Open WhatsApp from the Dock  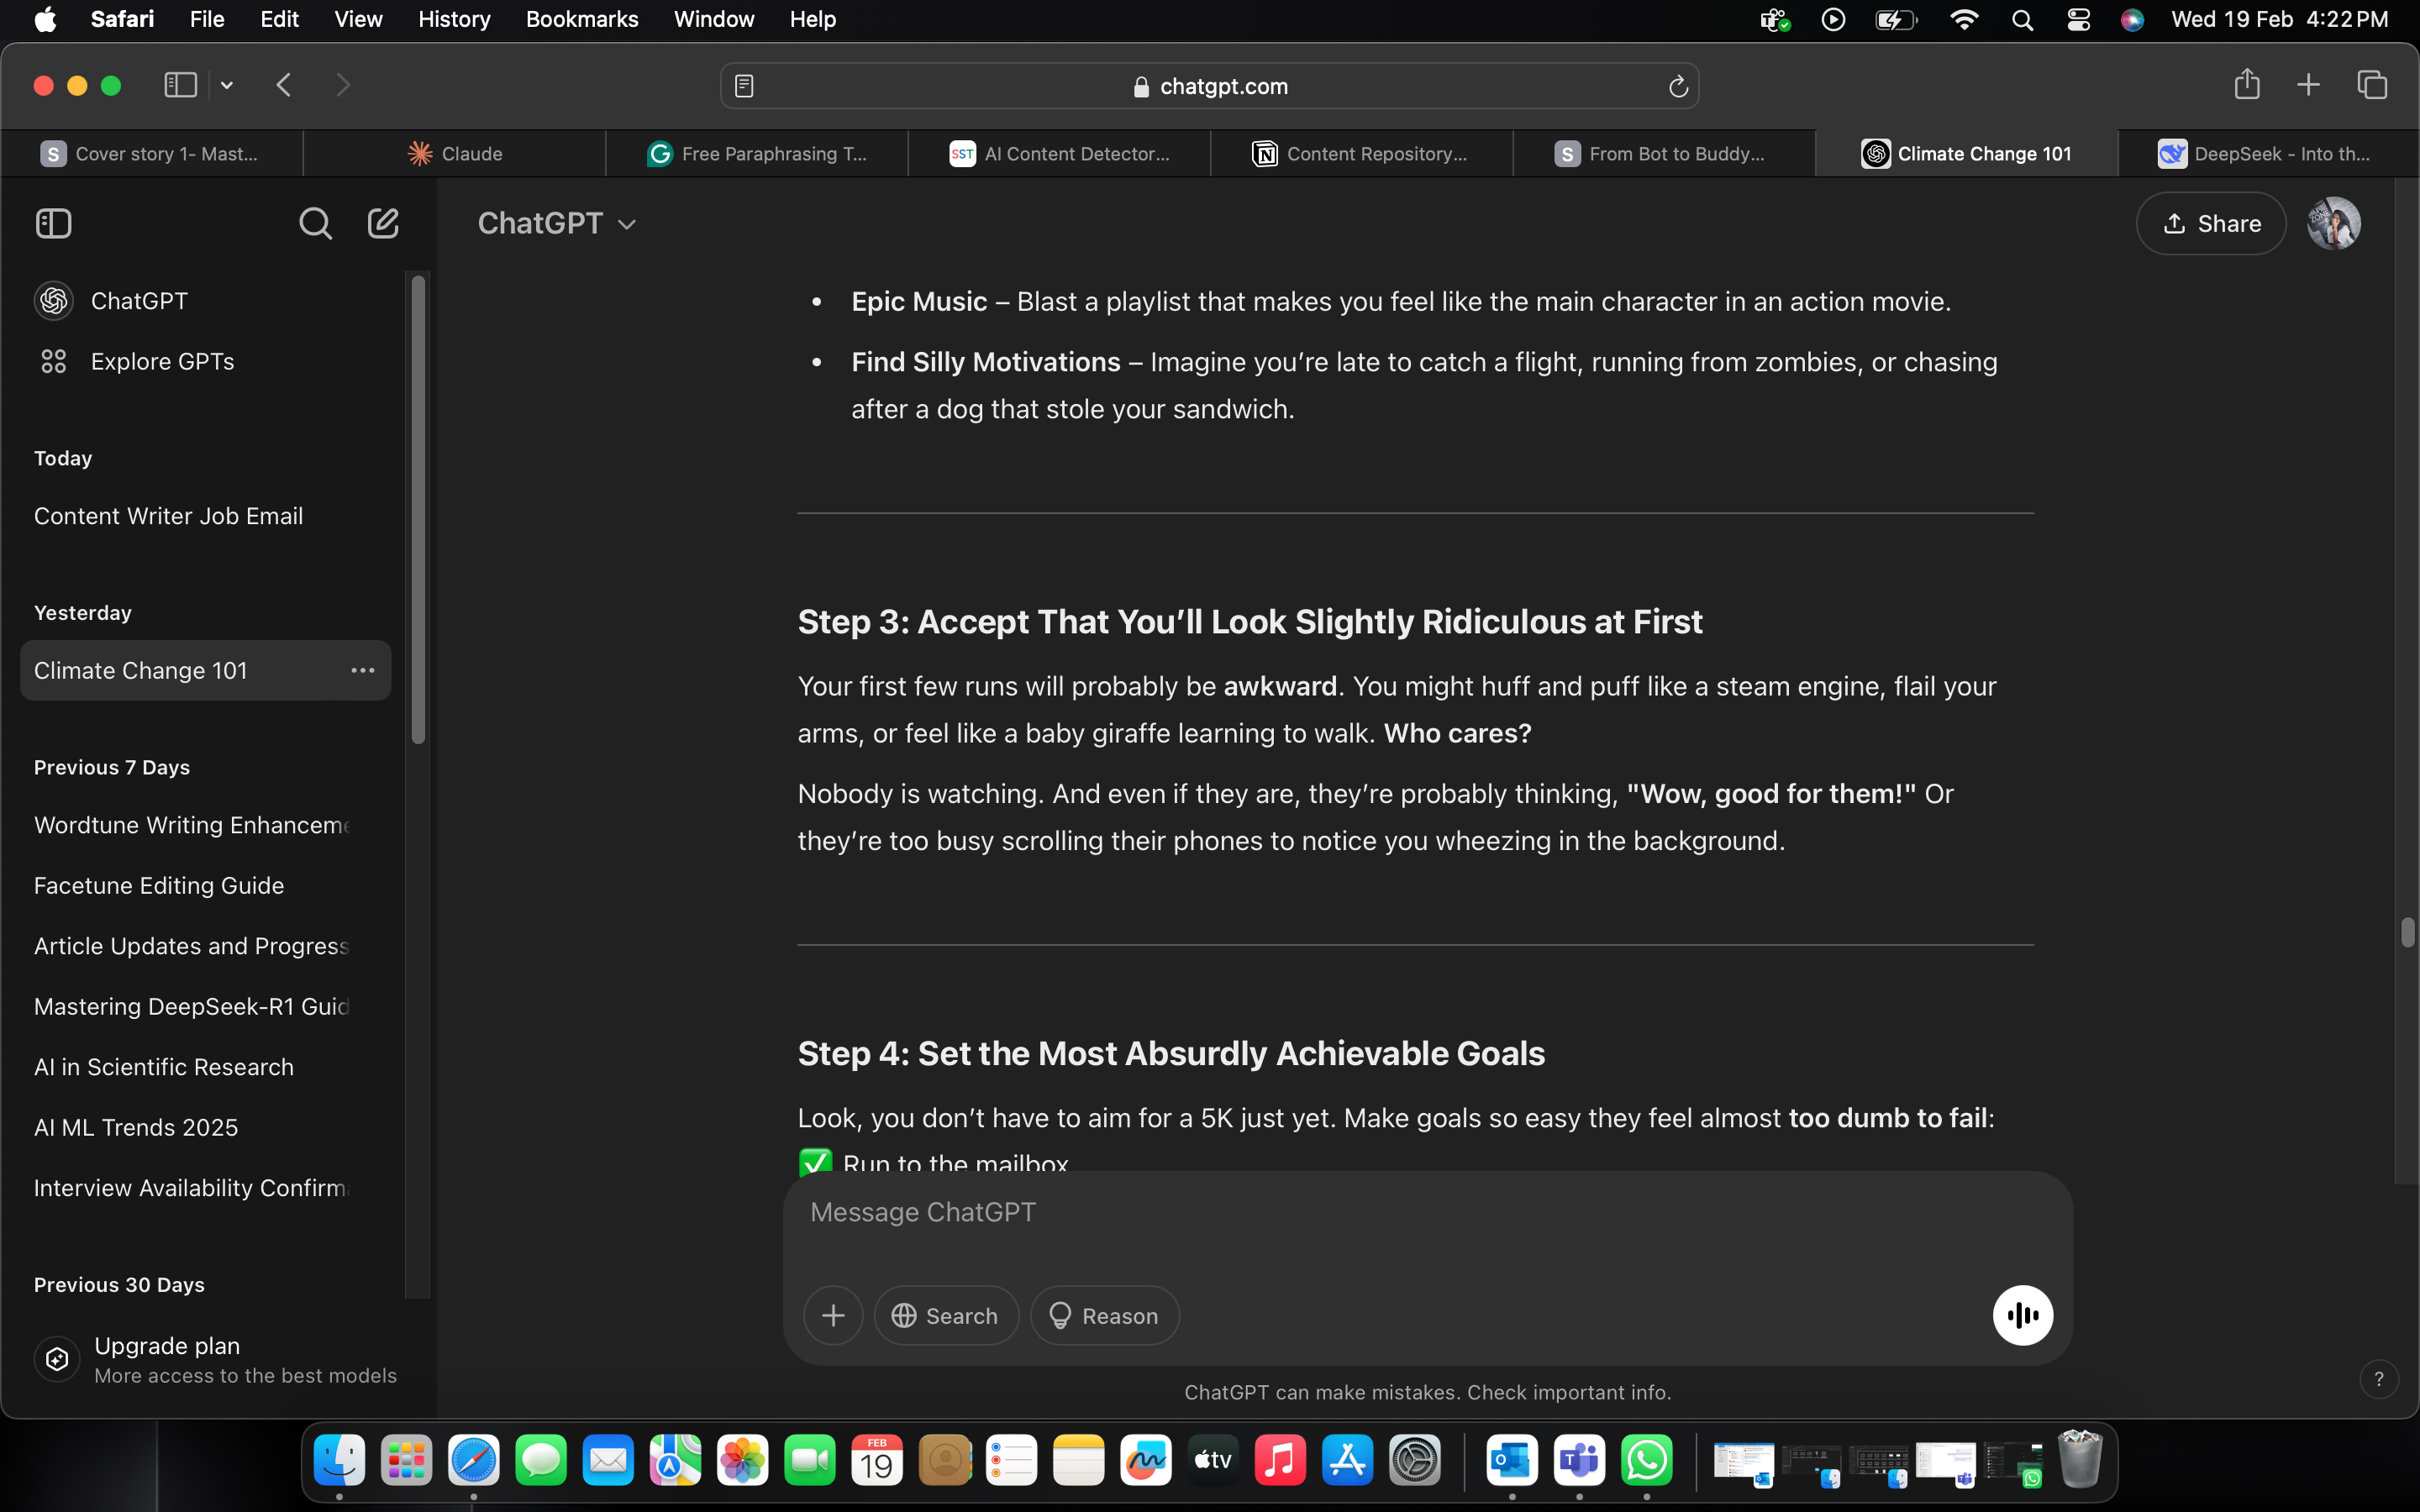pyautogui.click(x=1646, y=1461)
